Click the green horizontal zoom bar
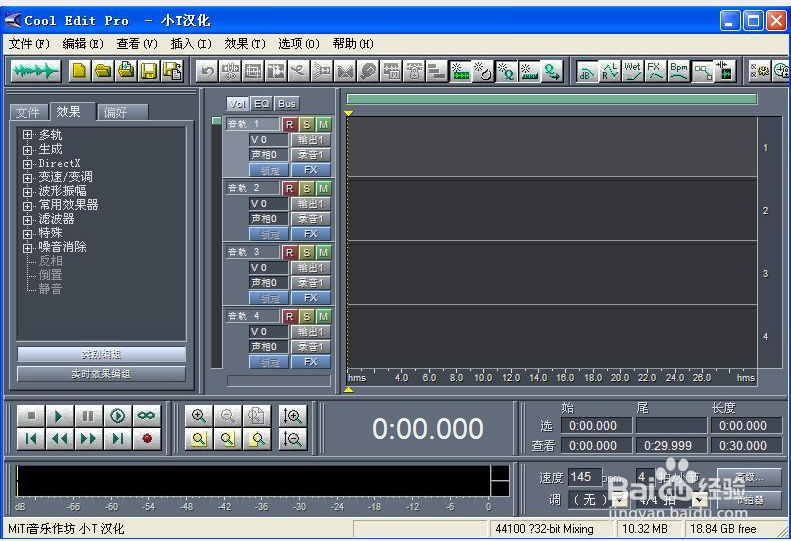The image size is (791, 541). click(552, 98)
